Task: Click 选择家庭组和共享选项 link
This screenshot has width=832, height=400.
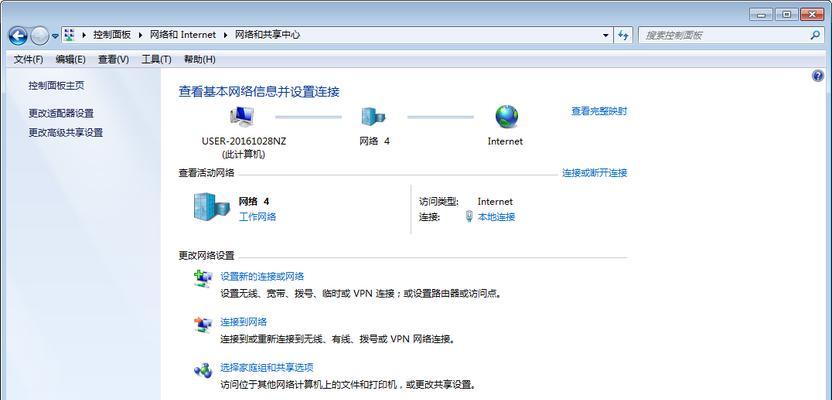Action: point(267,368)
